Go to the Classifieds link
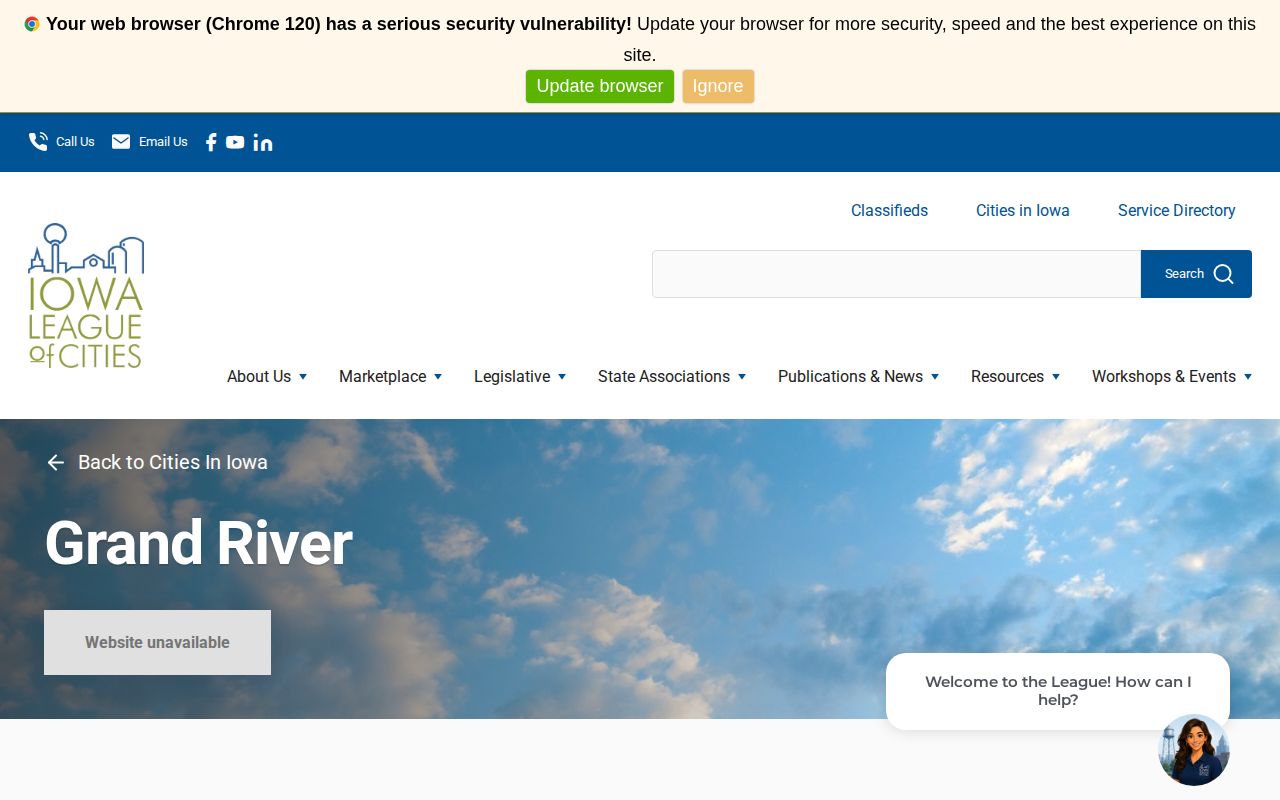The image size is (1280, 800). pos(889,211)
